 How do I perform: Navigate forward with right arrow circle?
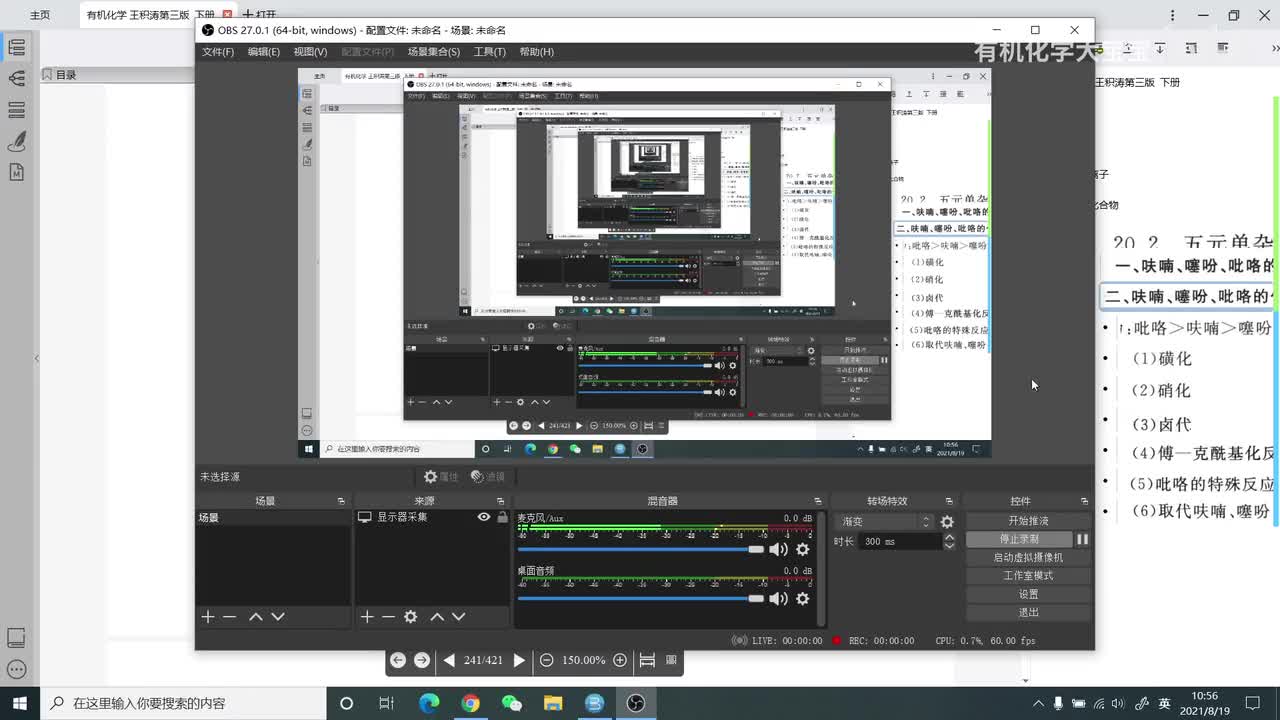coord(422,660)
